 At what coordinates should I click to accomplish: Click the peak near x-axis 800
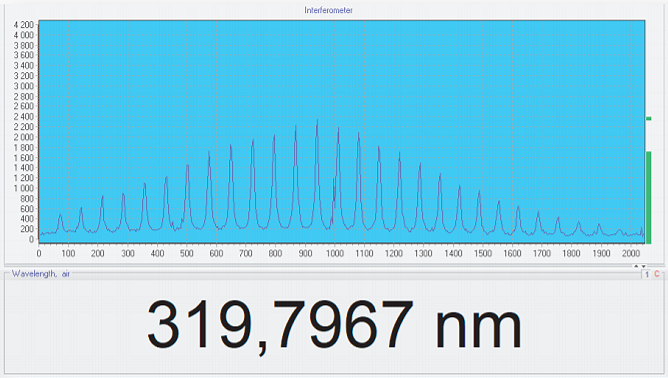274,137
